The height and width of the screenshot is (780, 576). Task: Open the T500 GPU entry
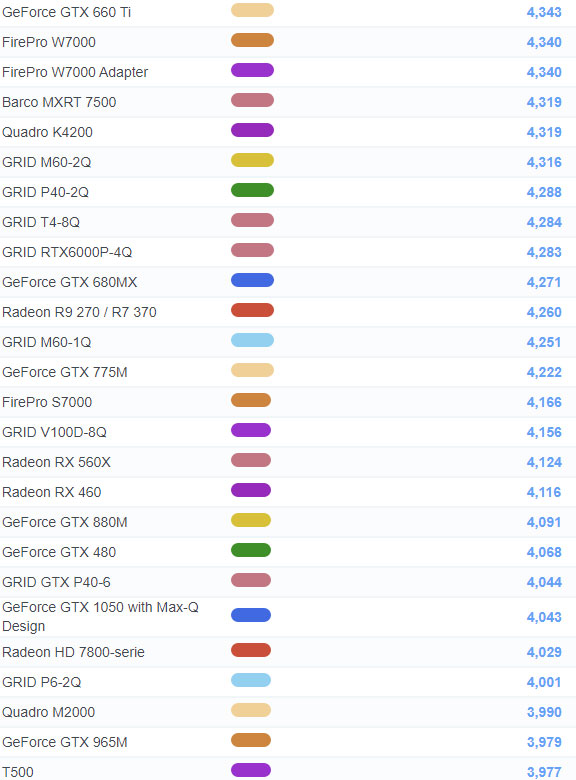(17, 772)
